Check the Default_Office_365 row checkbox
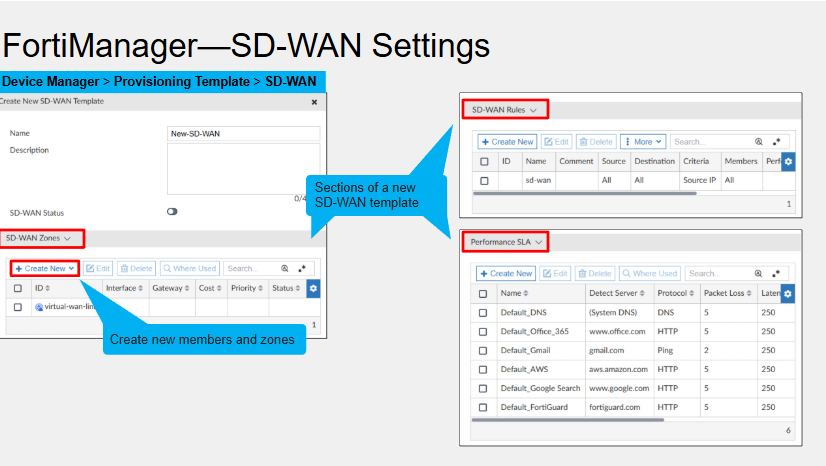 pos(483,332)
